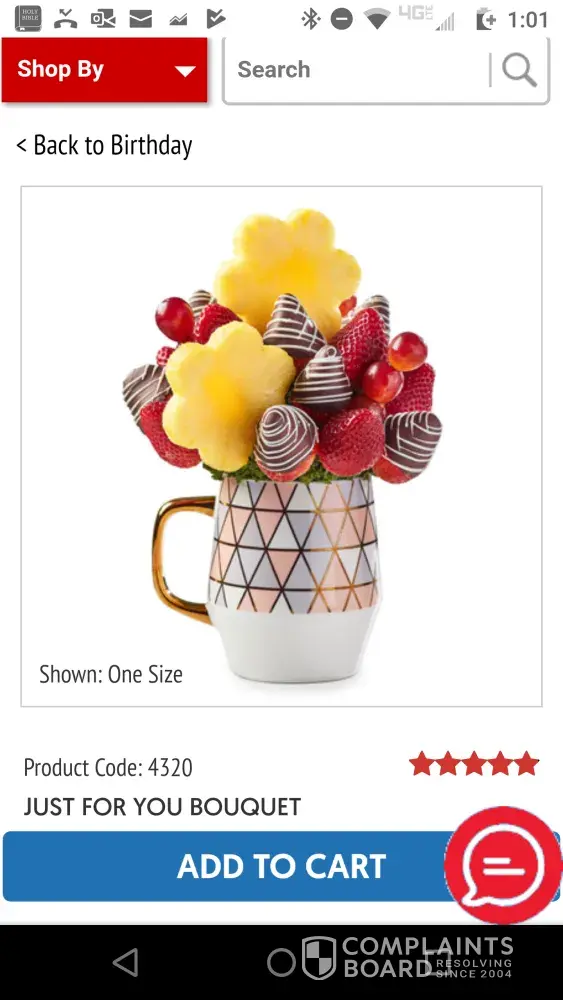Click the ADD TO CART button
Viewport: 563px width, 1000px height.
pos(281,866)
